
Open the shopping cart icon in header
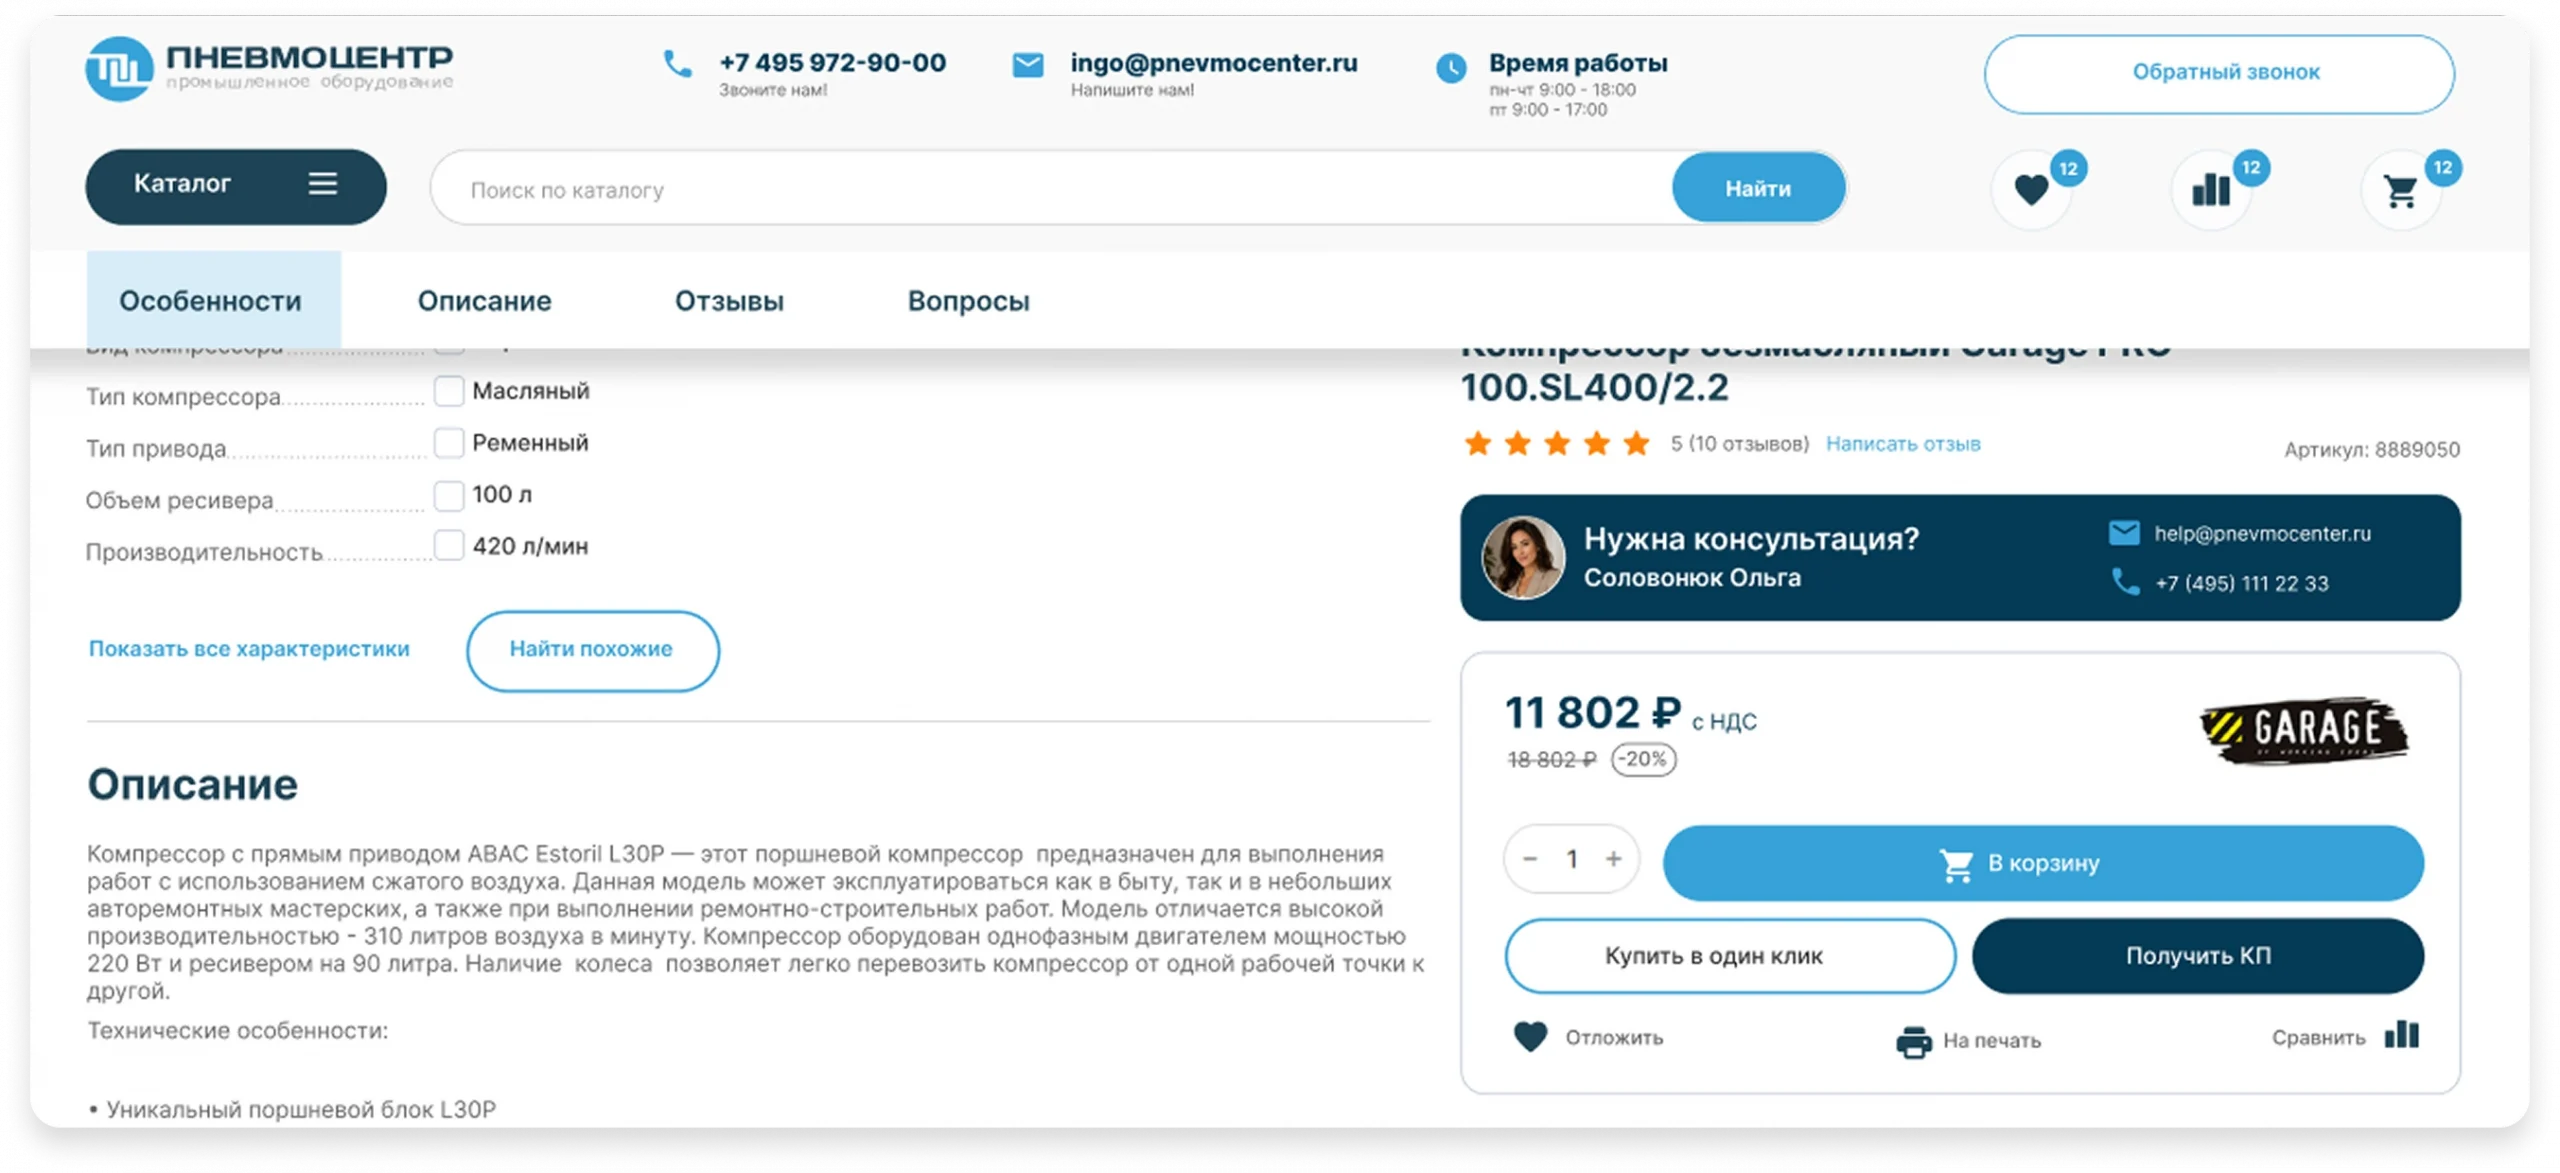coord(2400,189)
